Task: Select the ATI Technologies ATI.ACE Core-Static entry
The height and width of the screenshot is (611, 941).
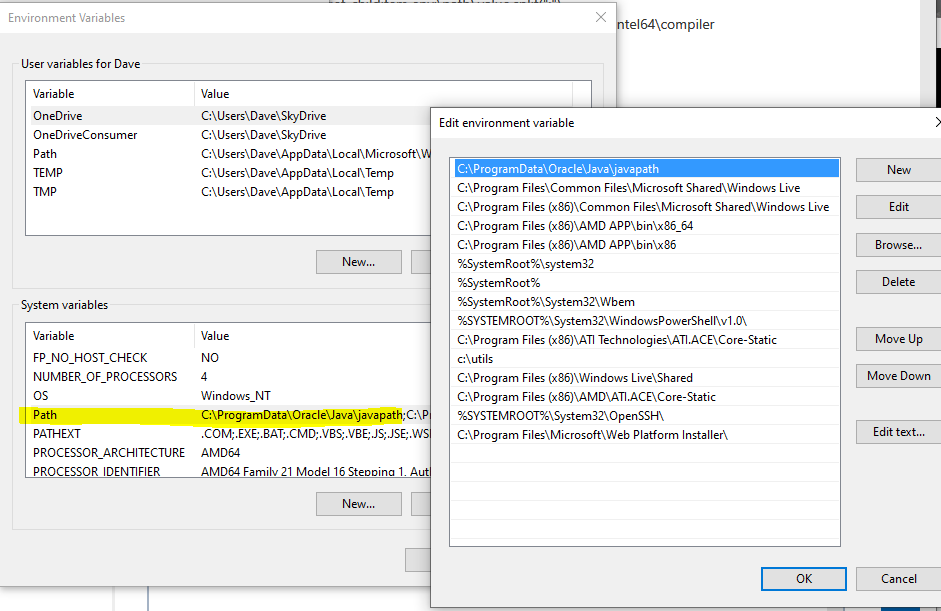Action: click(645, 340)
